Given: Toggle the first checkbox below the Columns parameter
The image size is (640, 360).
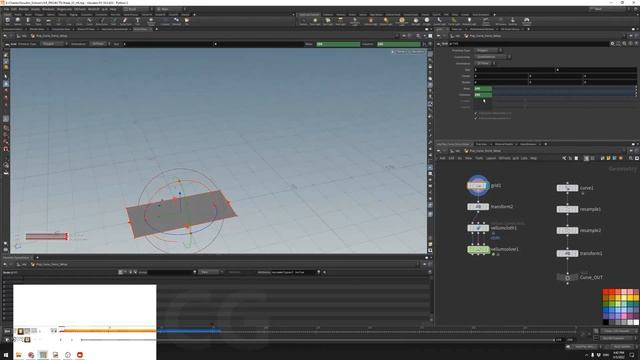Looking at the screenshot, I should [476, 113].
